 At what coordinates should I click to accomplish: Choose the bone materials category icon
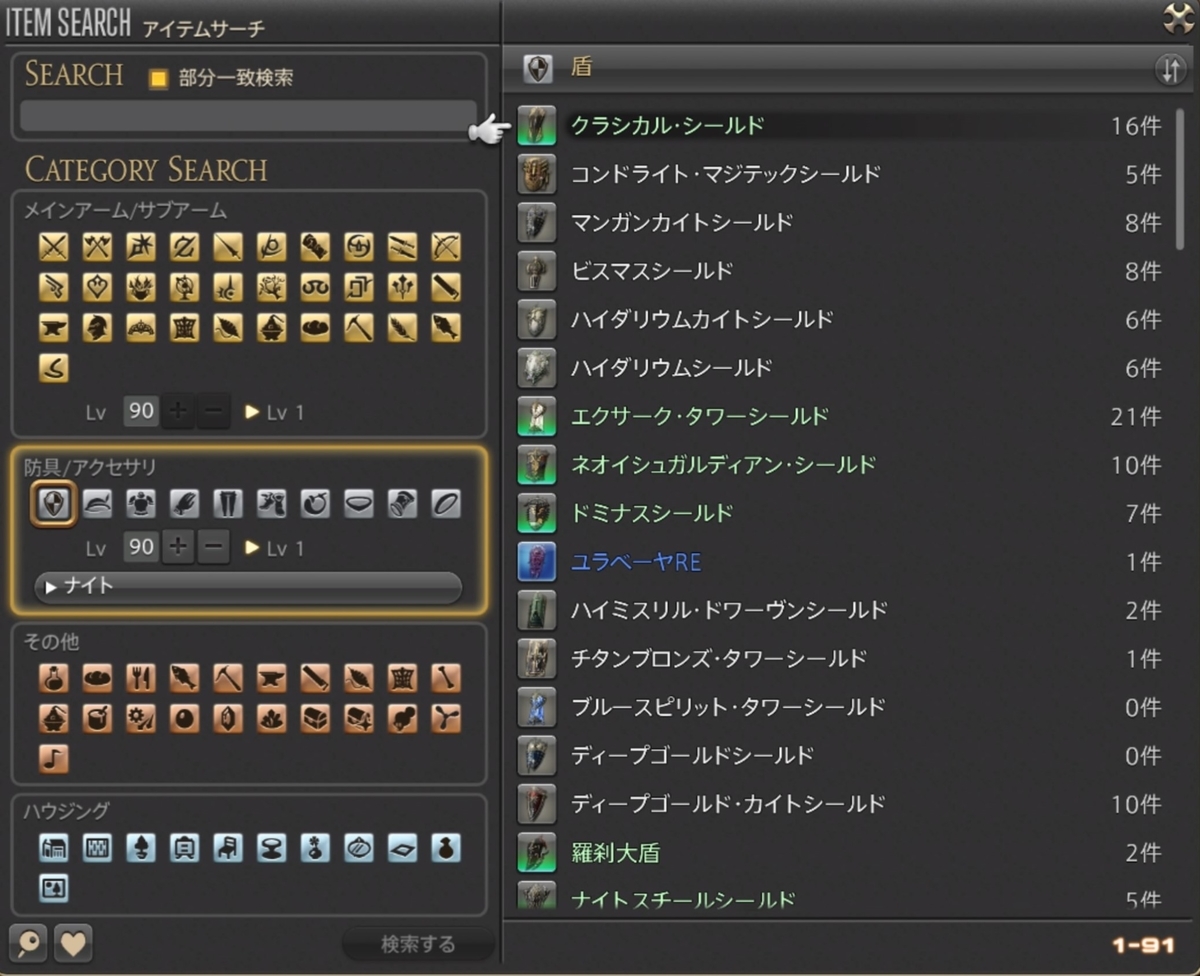[446, 677]
